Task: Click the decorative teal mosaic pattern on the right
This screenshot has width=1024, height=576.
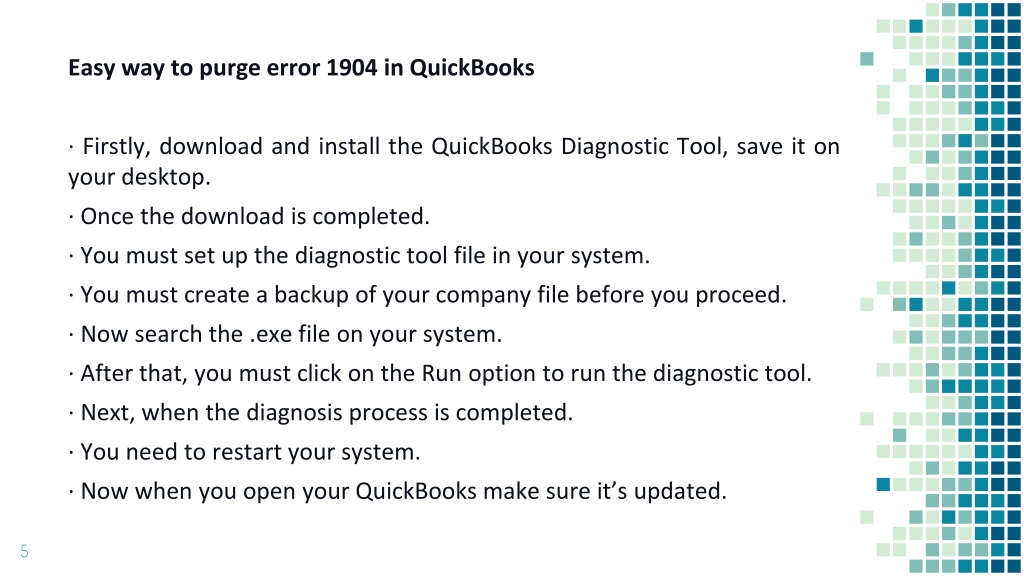Action: (x=940, y=288)
